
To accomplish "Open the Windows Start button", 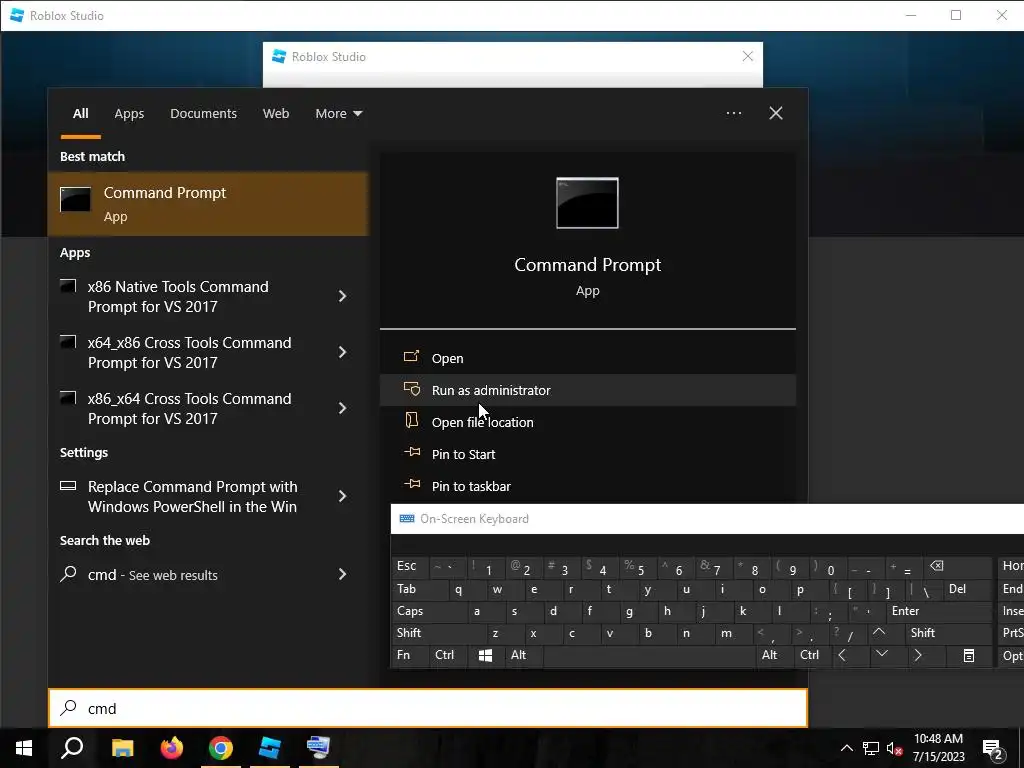I will pyautogui.click(x=24, y=748).
